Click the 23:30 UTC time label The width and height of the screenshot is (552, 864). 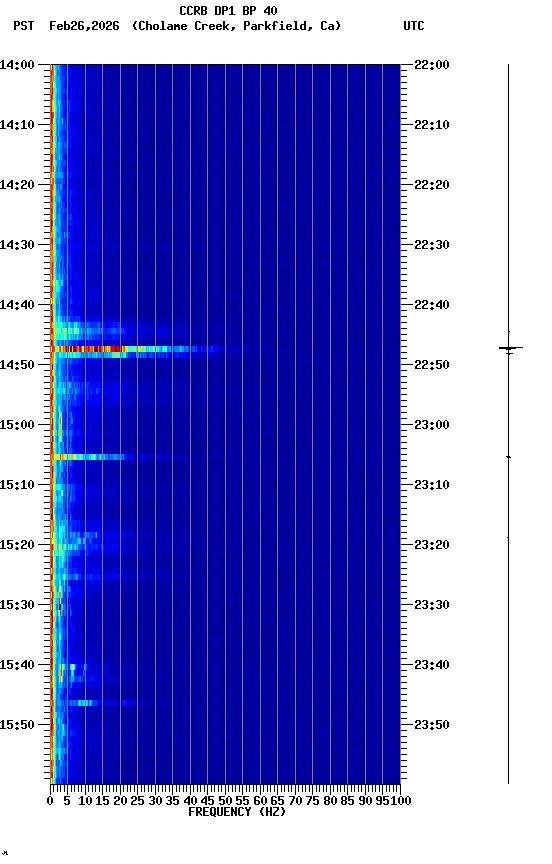point(432,606)
